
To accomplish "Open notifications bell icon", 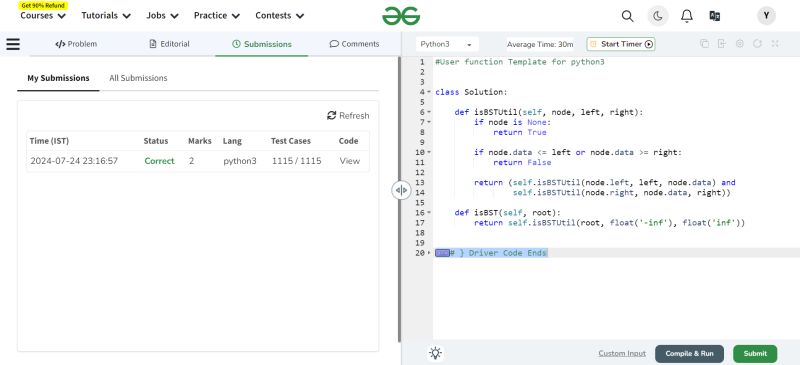I will tap(687, 16).
